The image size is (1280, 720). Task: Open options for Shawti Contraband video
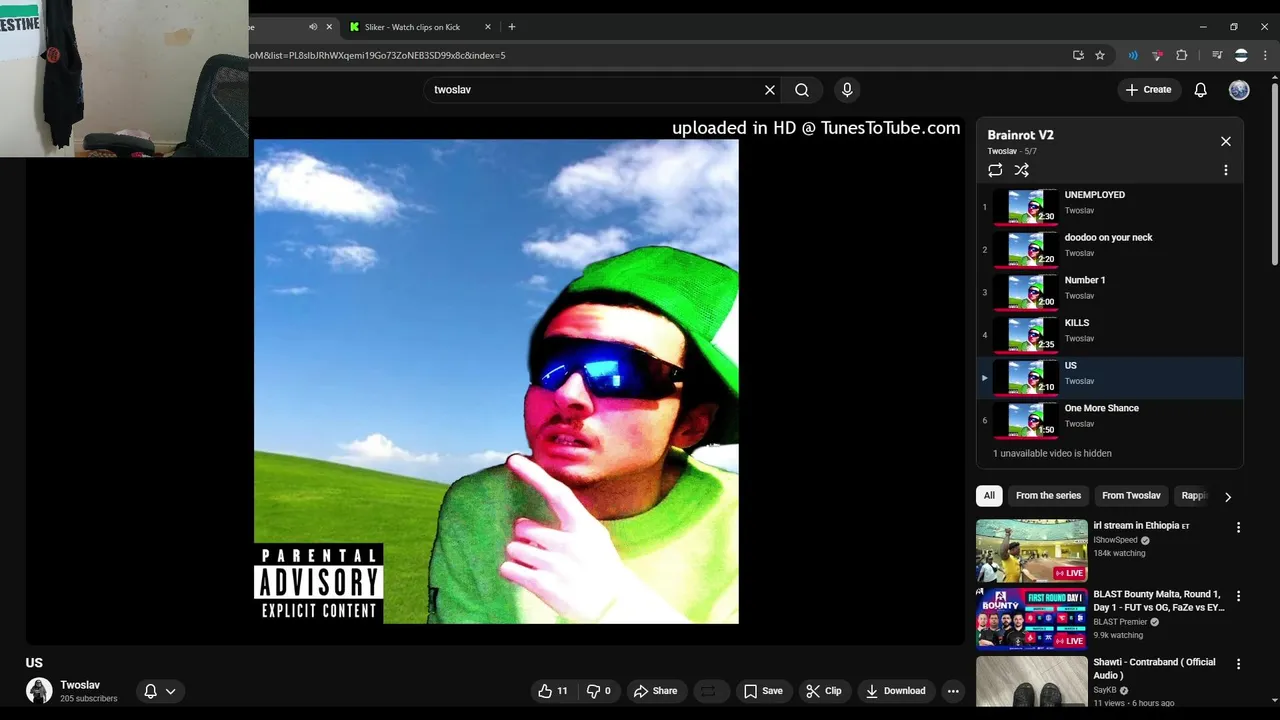coord(1238,664)
